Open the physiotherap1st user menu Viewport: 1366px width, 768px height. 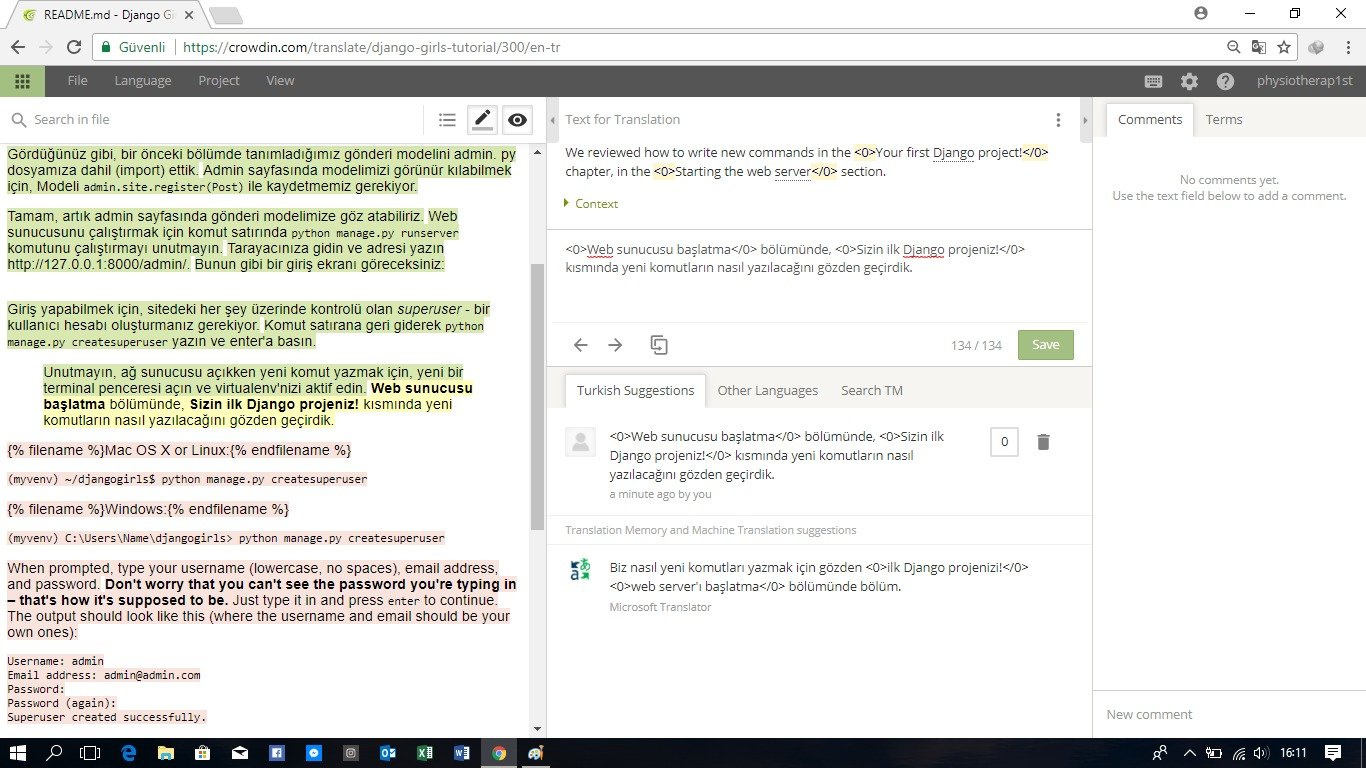click(x=1303, y=81)
